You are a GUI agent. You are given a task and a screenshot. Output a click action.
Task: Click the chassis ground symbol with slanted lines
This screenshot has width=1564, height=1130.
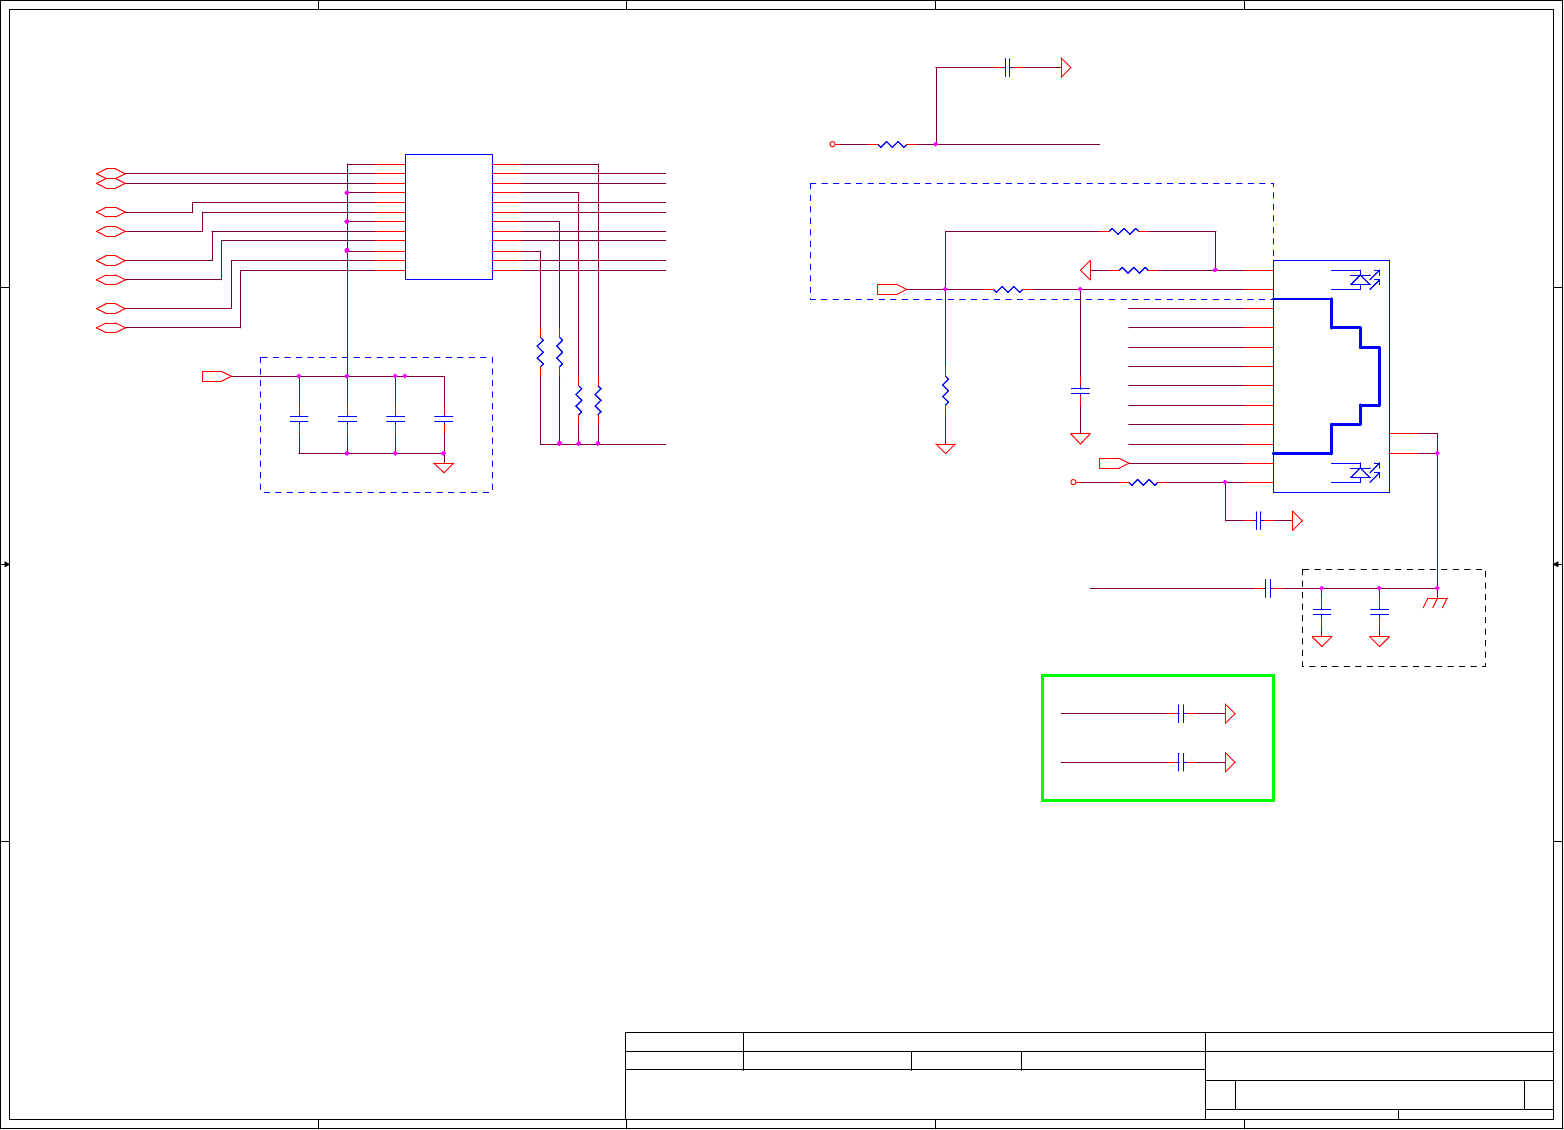point(1437,603)
